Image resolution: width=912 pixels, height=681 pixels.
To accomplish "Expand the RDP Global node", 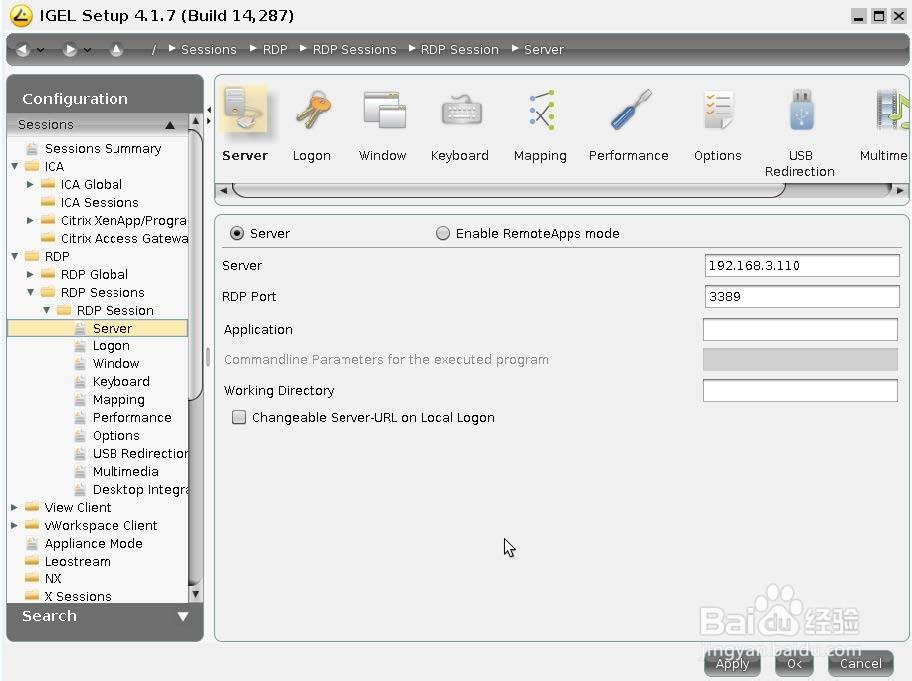I will coord(30,274).
